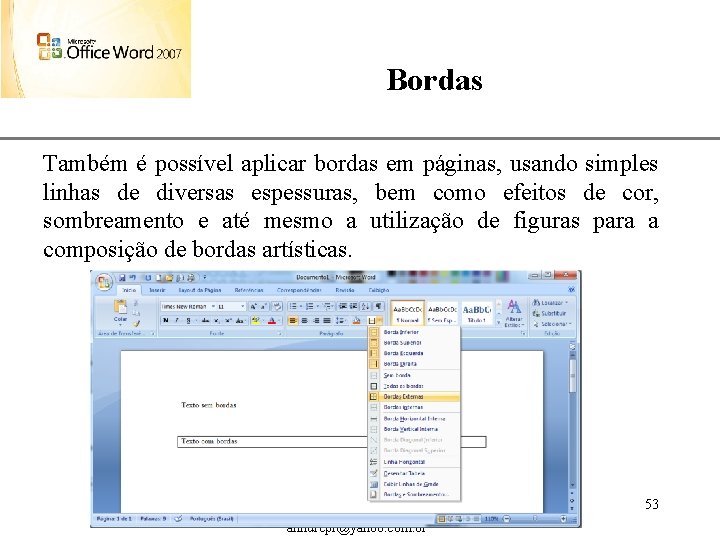Click the Save icon in quick access toolbar
The height and width of the screenshot is (540, 720).
(122, 278)
